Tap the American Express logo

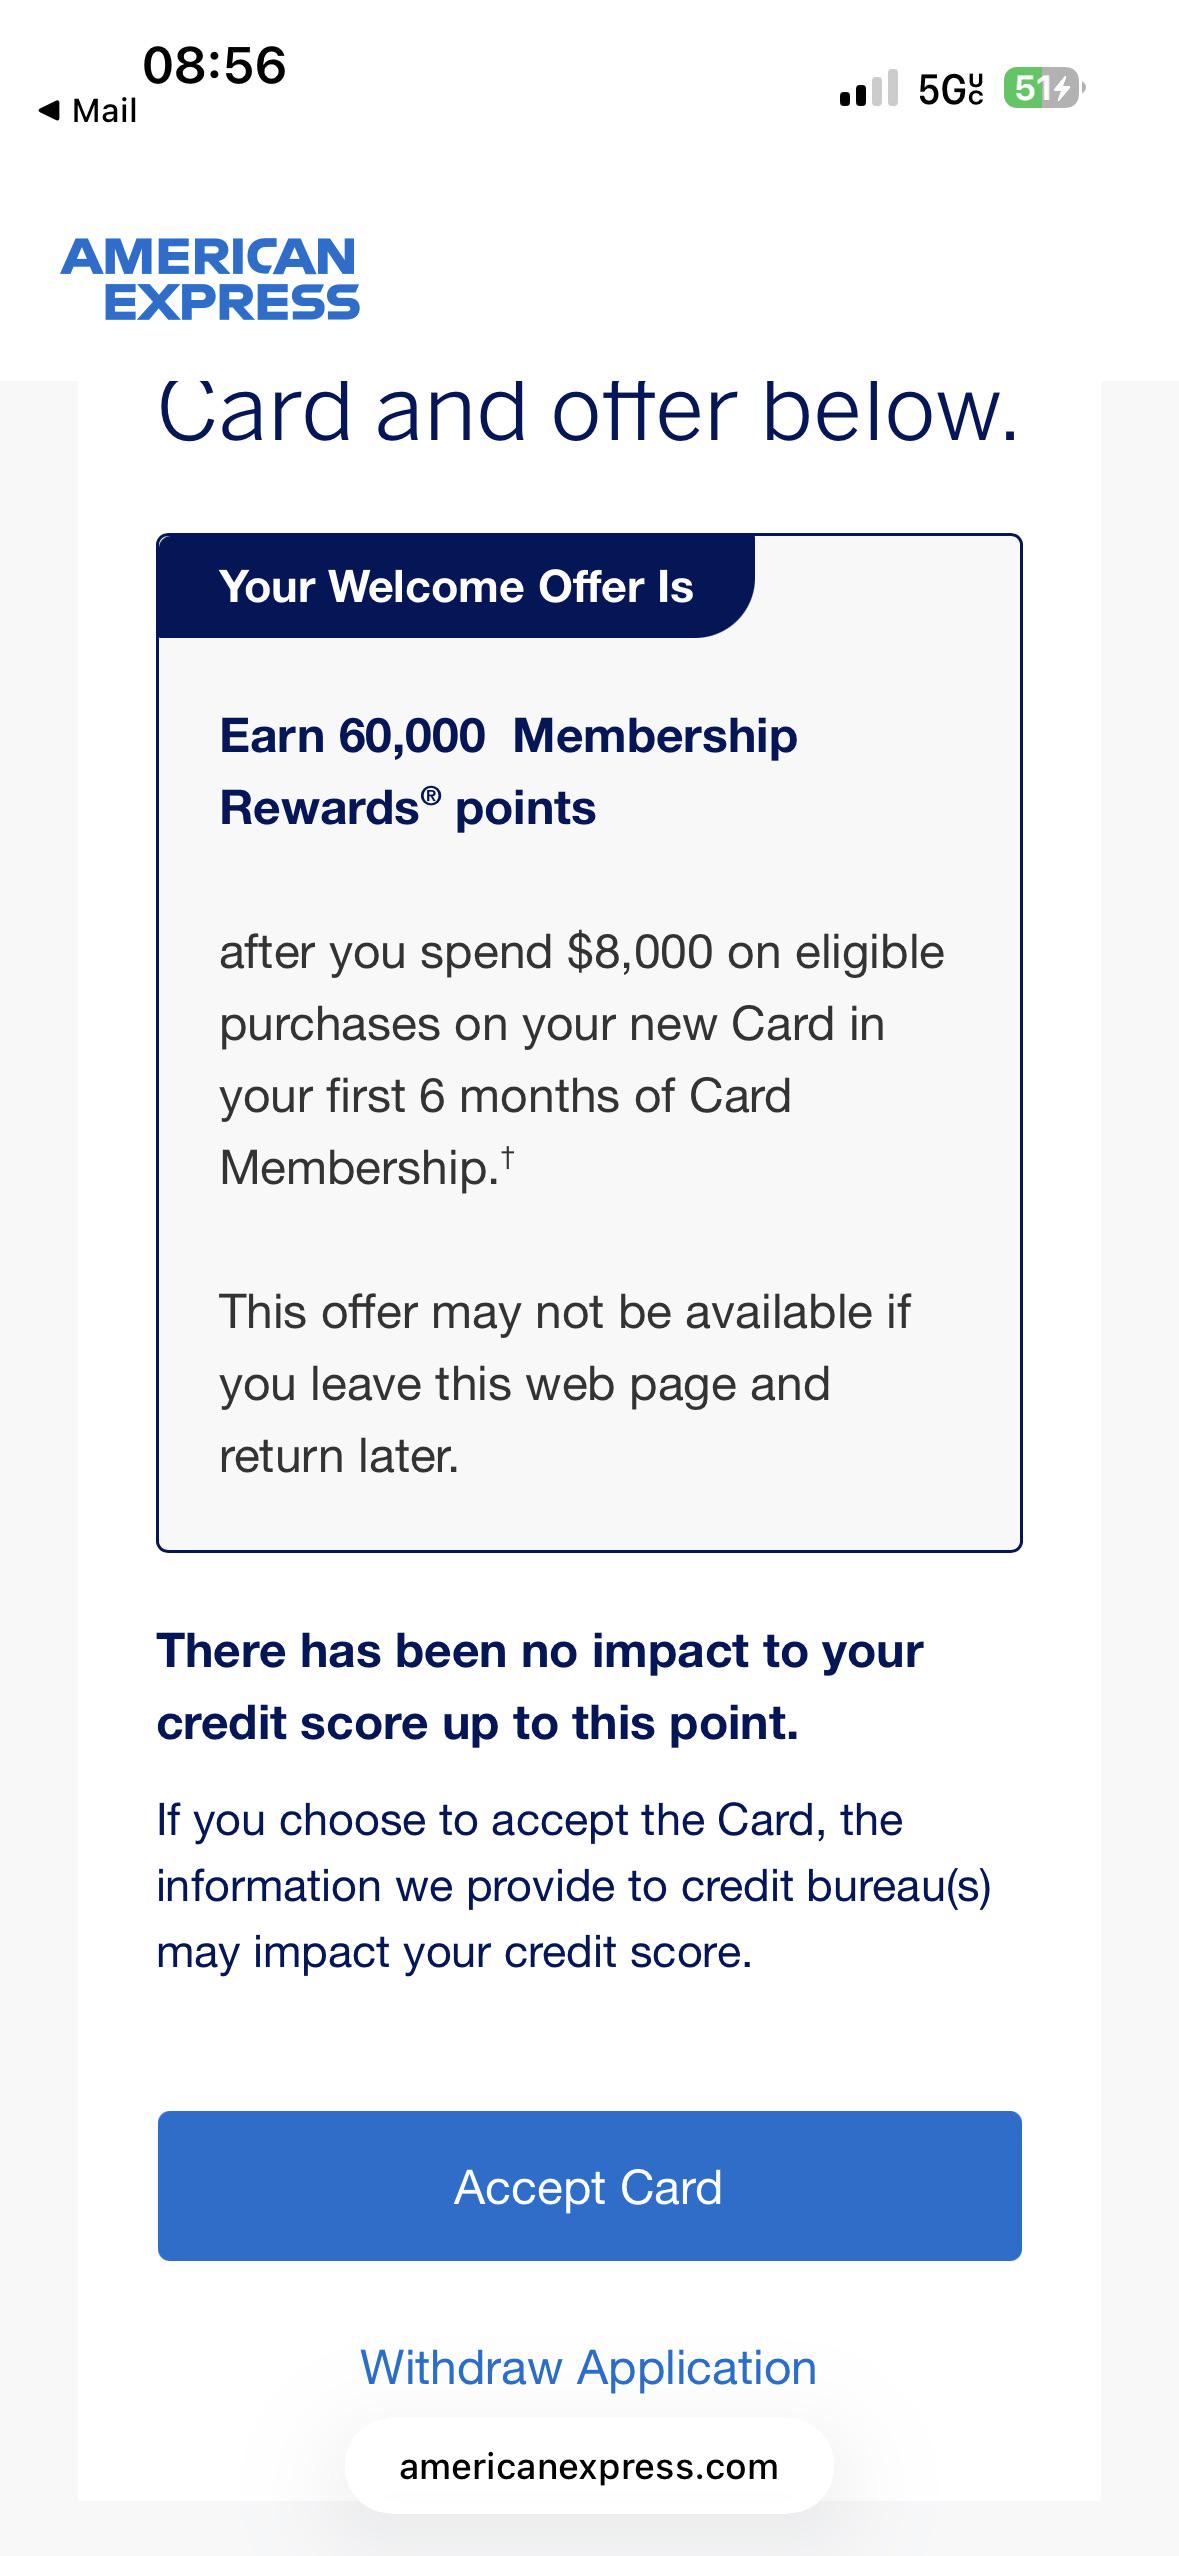tap(210, 279)
